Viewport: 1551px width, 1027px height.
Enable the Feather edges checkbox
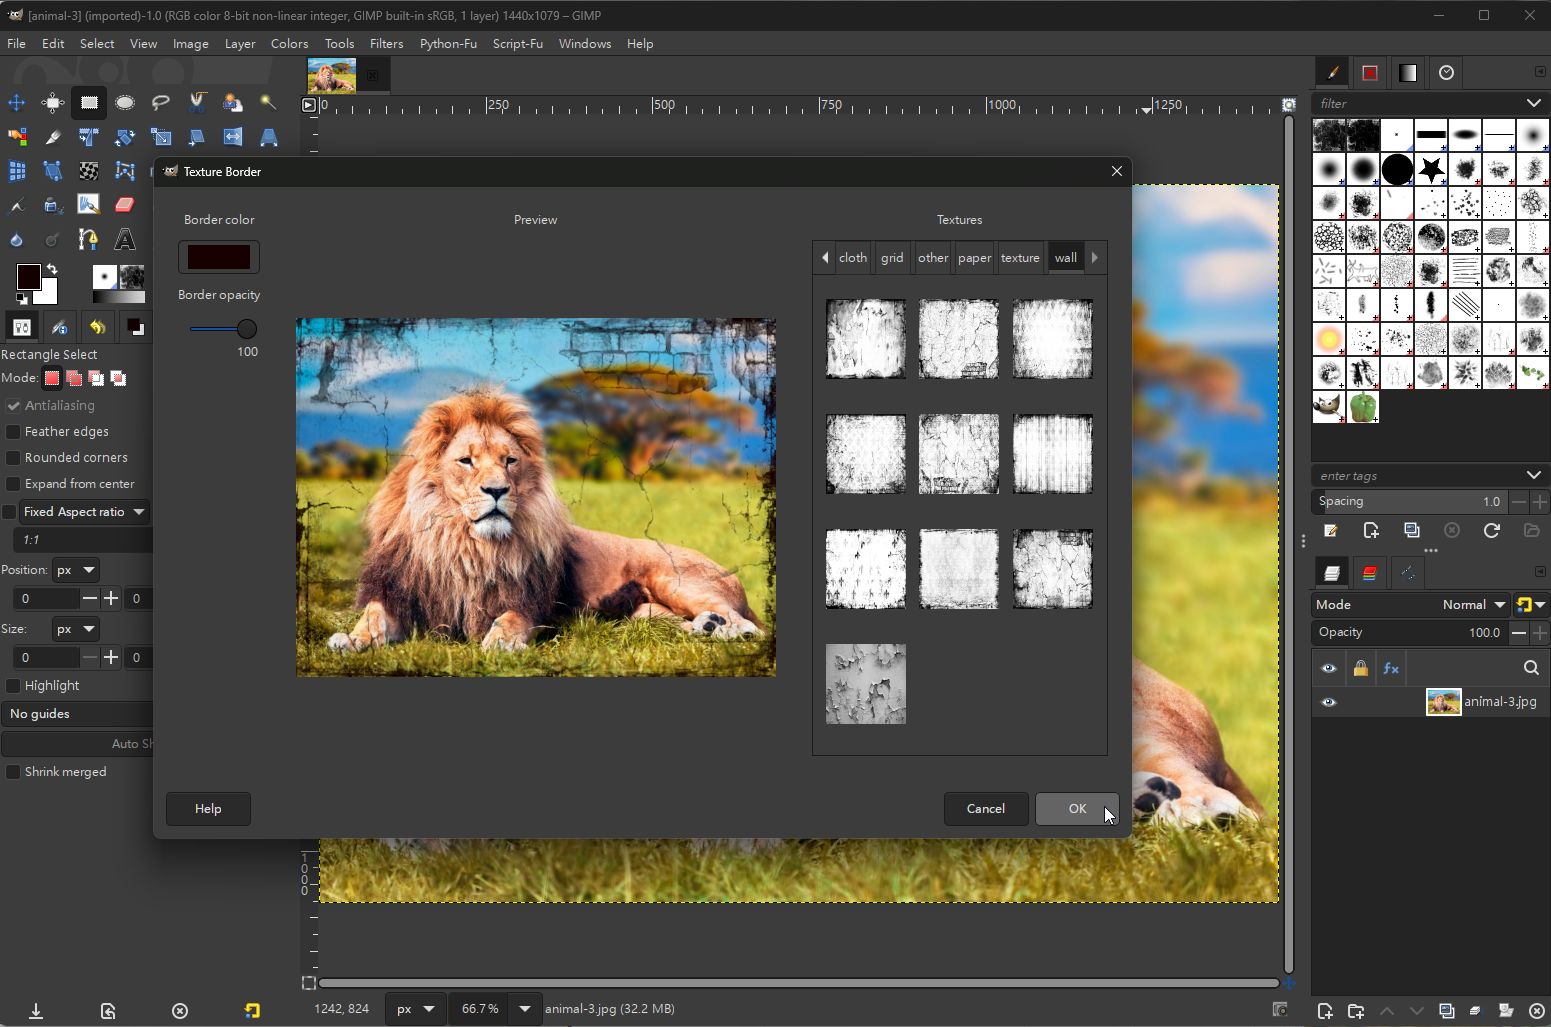[x=14, y=432]
